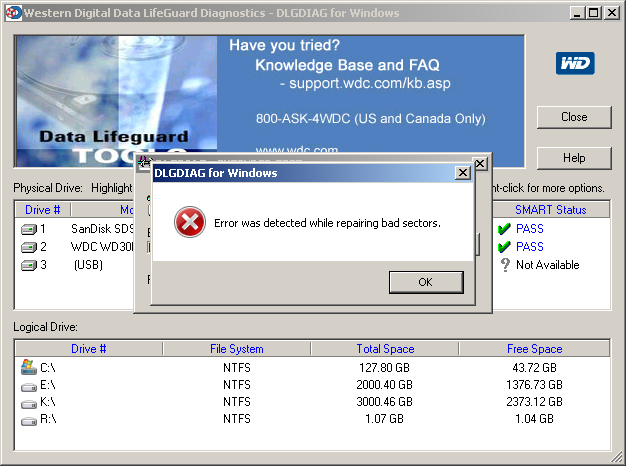Click the PASS status of drive 1
Image resolution: width=626 pixels, height=466 pixels.
(530, 229)
